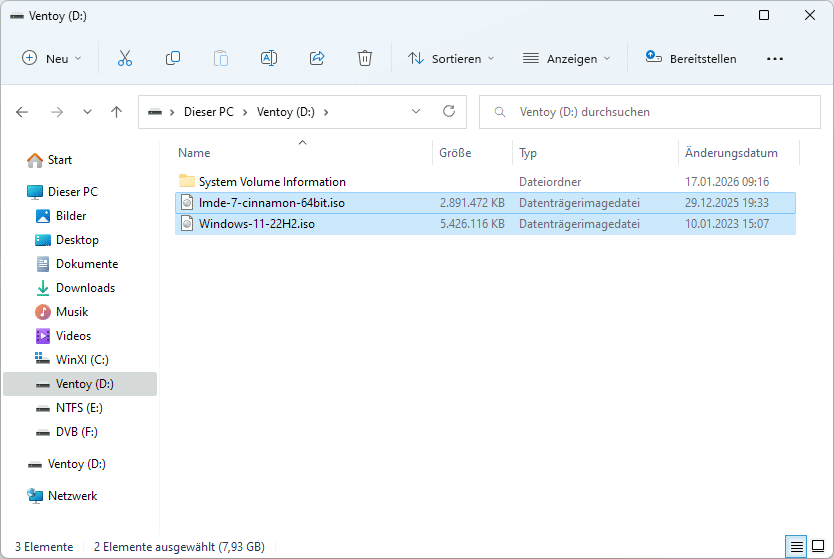Select Start in navigation pane
This screenshot has height=559, width=834.
tap(60, 160)
